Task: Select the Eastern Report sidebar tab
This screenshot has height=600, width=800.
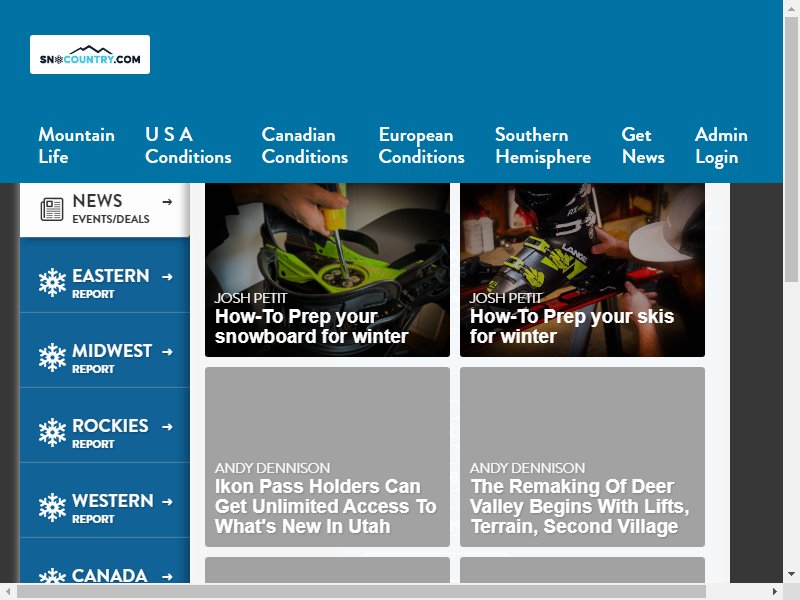Action: pyautogui.click(x=105, y=276)
